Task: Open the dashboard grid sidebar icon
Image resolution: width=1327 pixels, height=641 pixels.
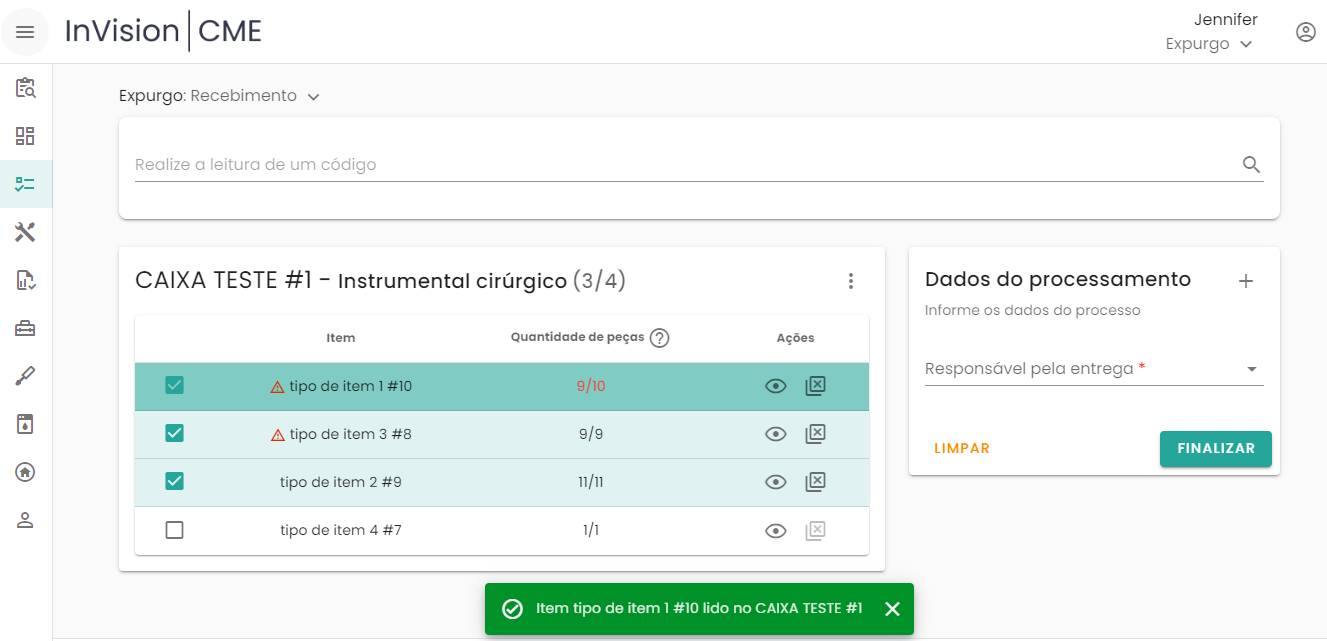Action: [25, 136]
